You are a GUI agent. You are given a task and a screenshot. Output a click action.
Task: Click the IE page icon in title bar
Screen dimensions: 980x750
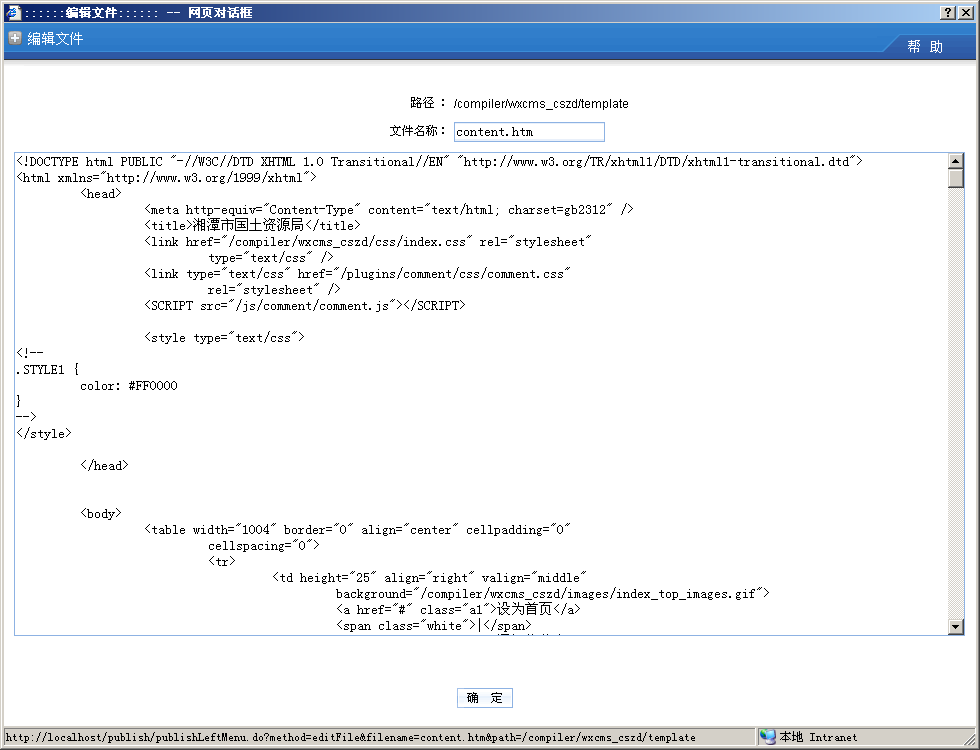tap(13, 12)
